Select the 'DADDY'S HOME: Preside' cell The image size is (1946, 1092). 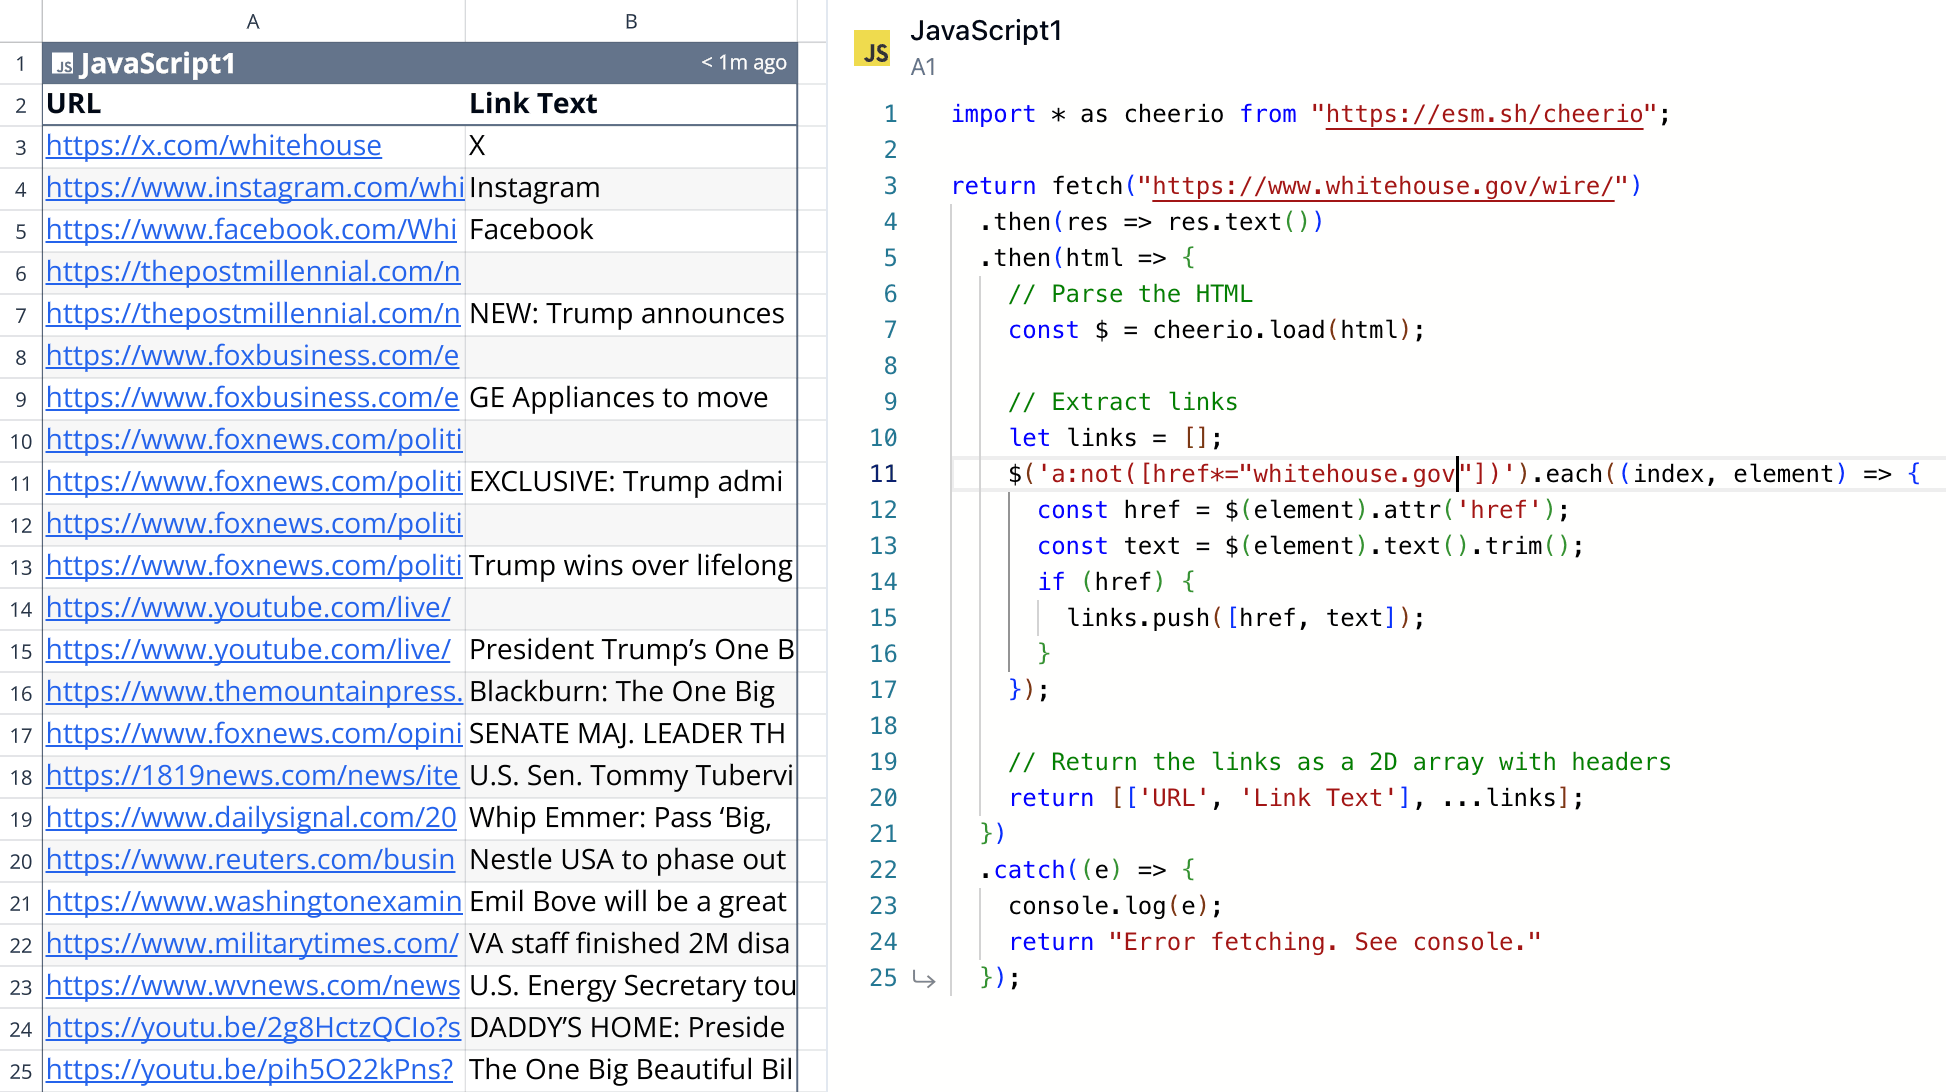point(631,1028)
